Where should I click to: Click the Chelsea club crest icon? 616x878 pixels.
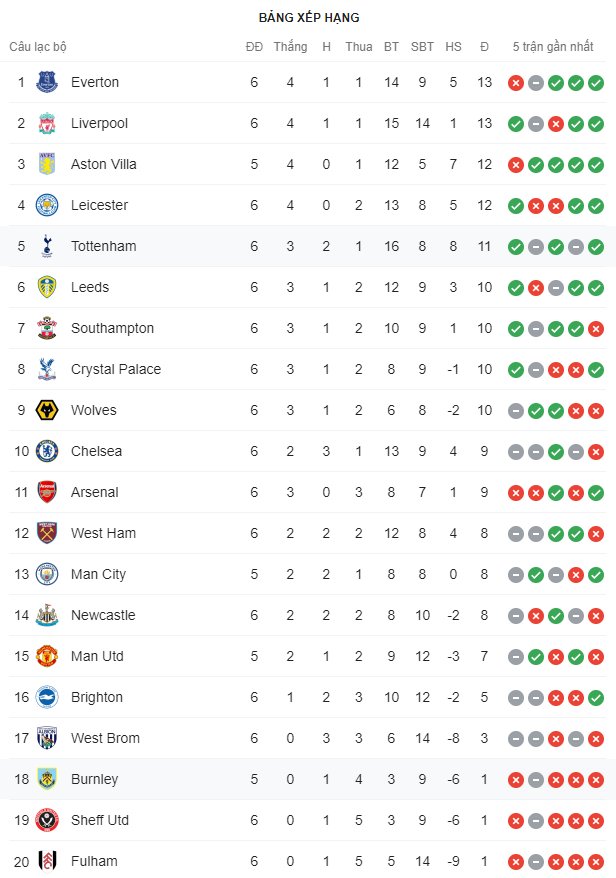pos(47,451)
